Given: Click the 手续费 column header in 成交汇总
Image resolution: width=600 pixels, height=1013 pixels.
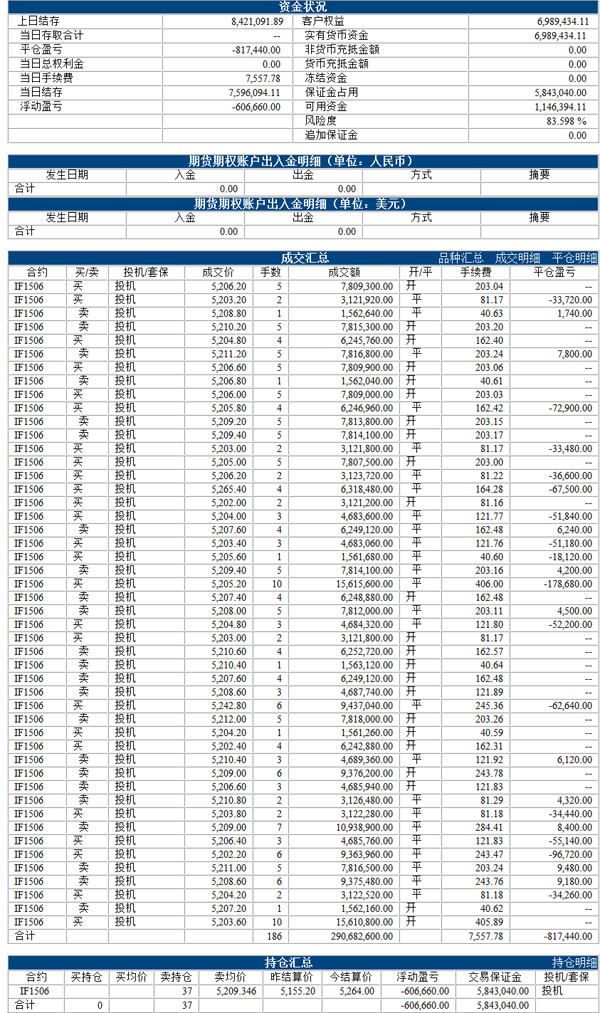Looking at the screenshot, I should (x=476, y=273).
